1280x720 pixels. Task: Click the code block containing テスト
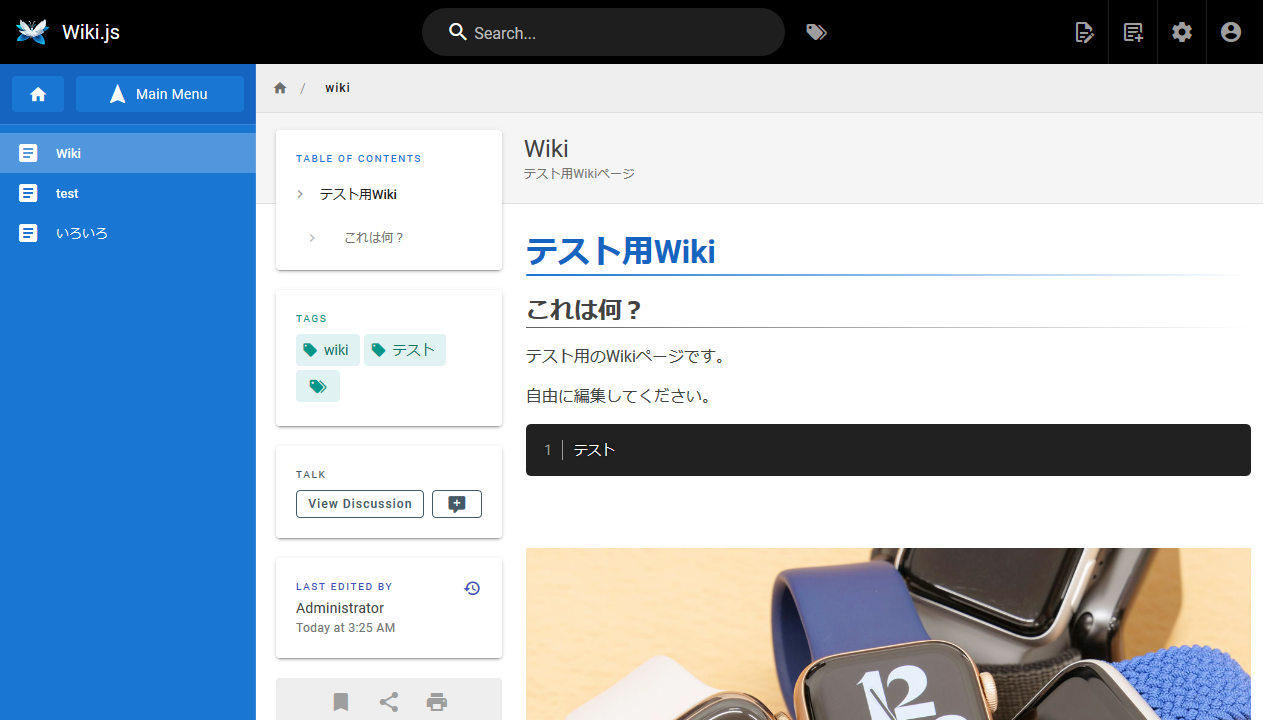[888, 450]
